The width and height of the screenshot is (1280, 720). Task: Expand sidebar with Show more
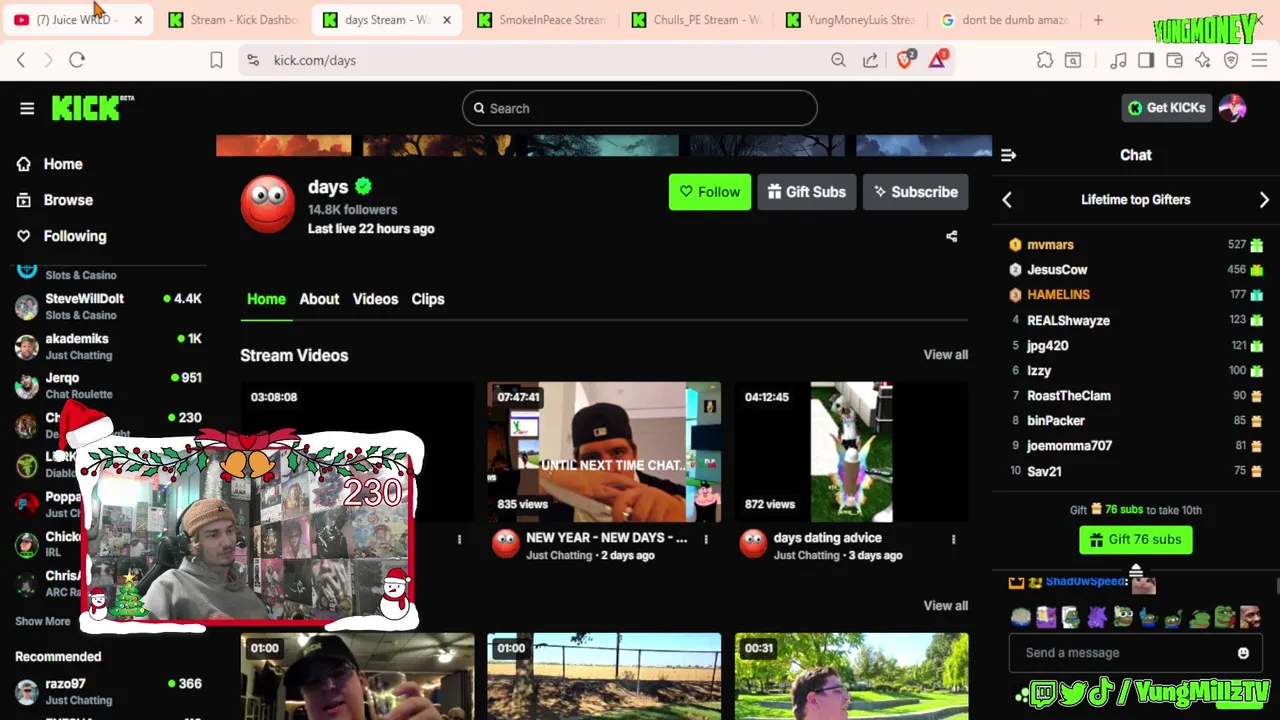(43, 621)
